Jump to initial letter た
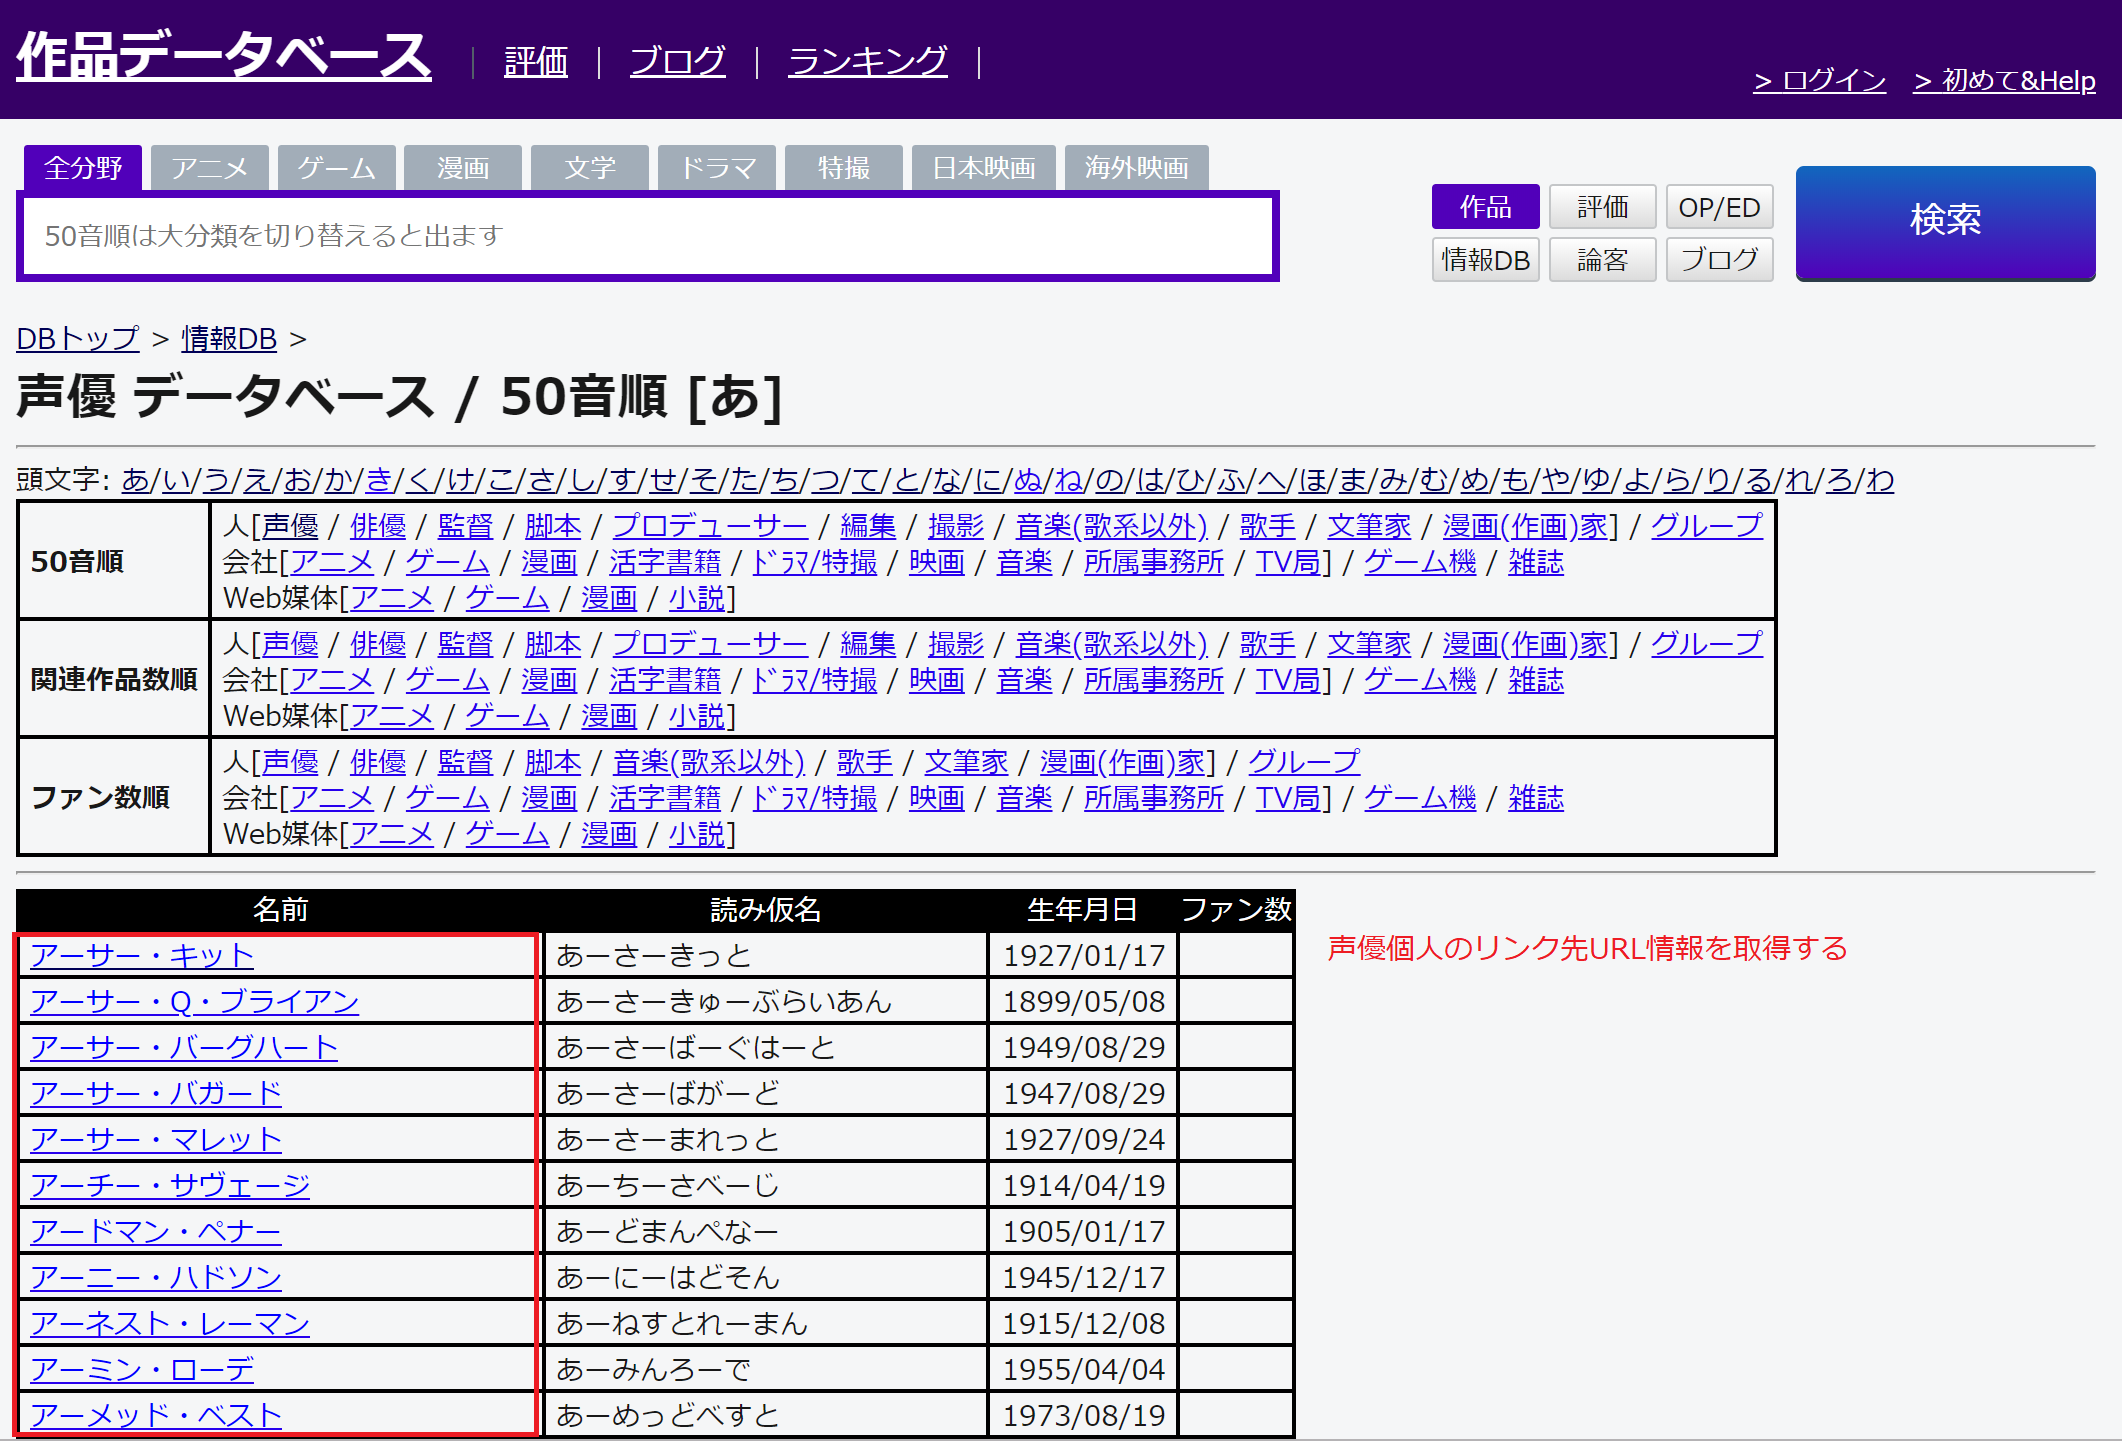 point(745,480)
